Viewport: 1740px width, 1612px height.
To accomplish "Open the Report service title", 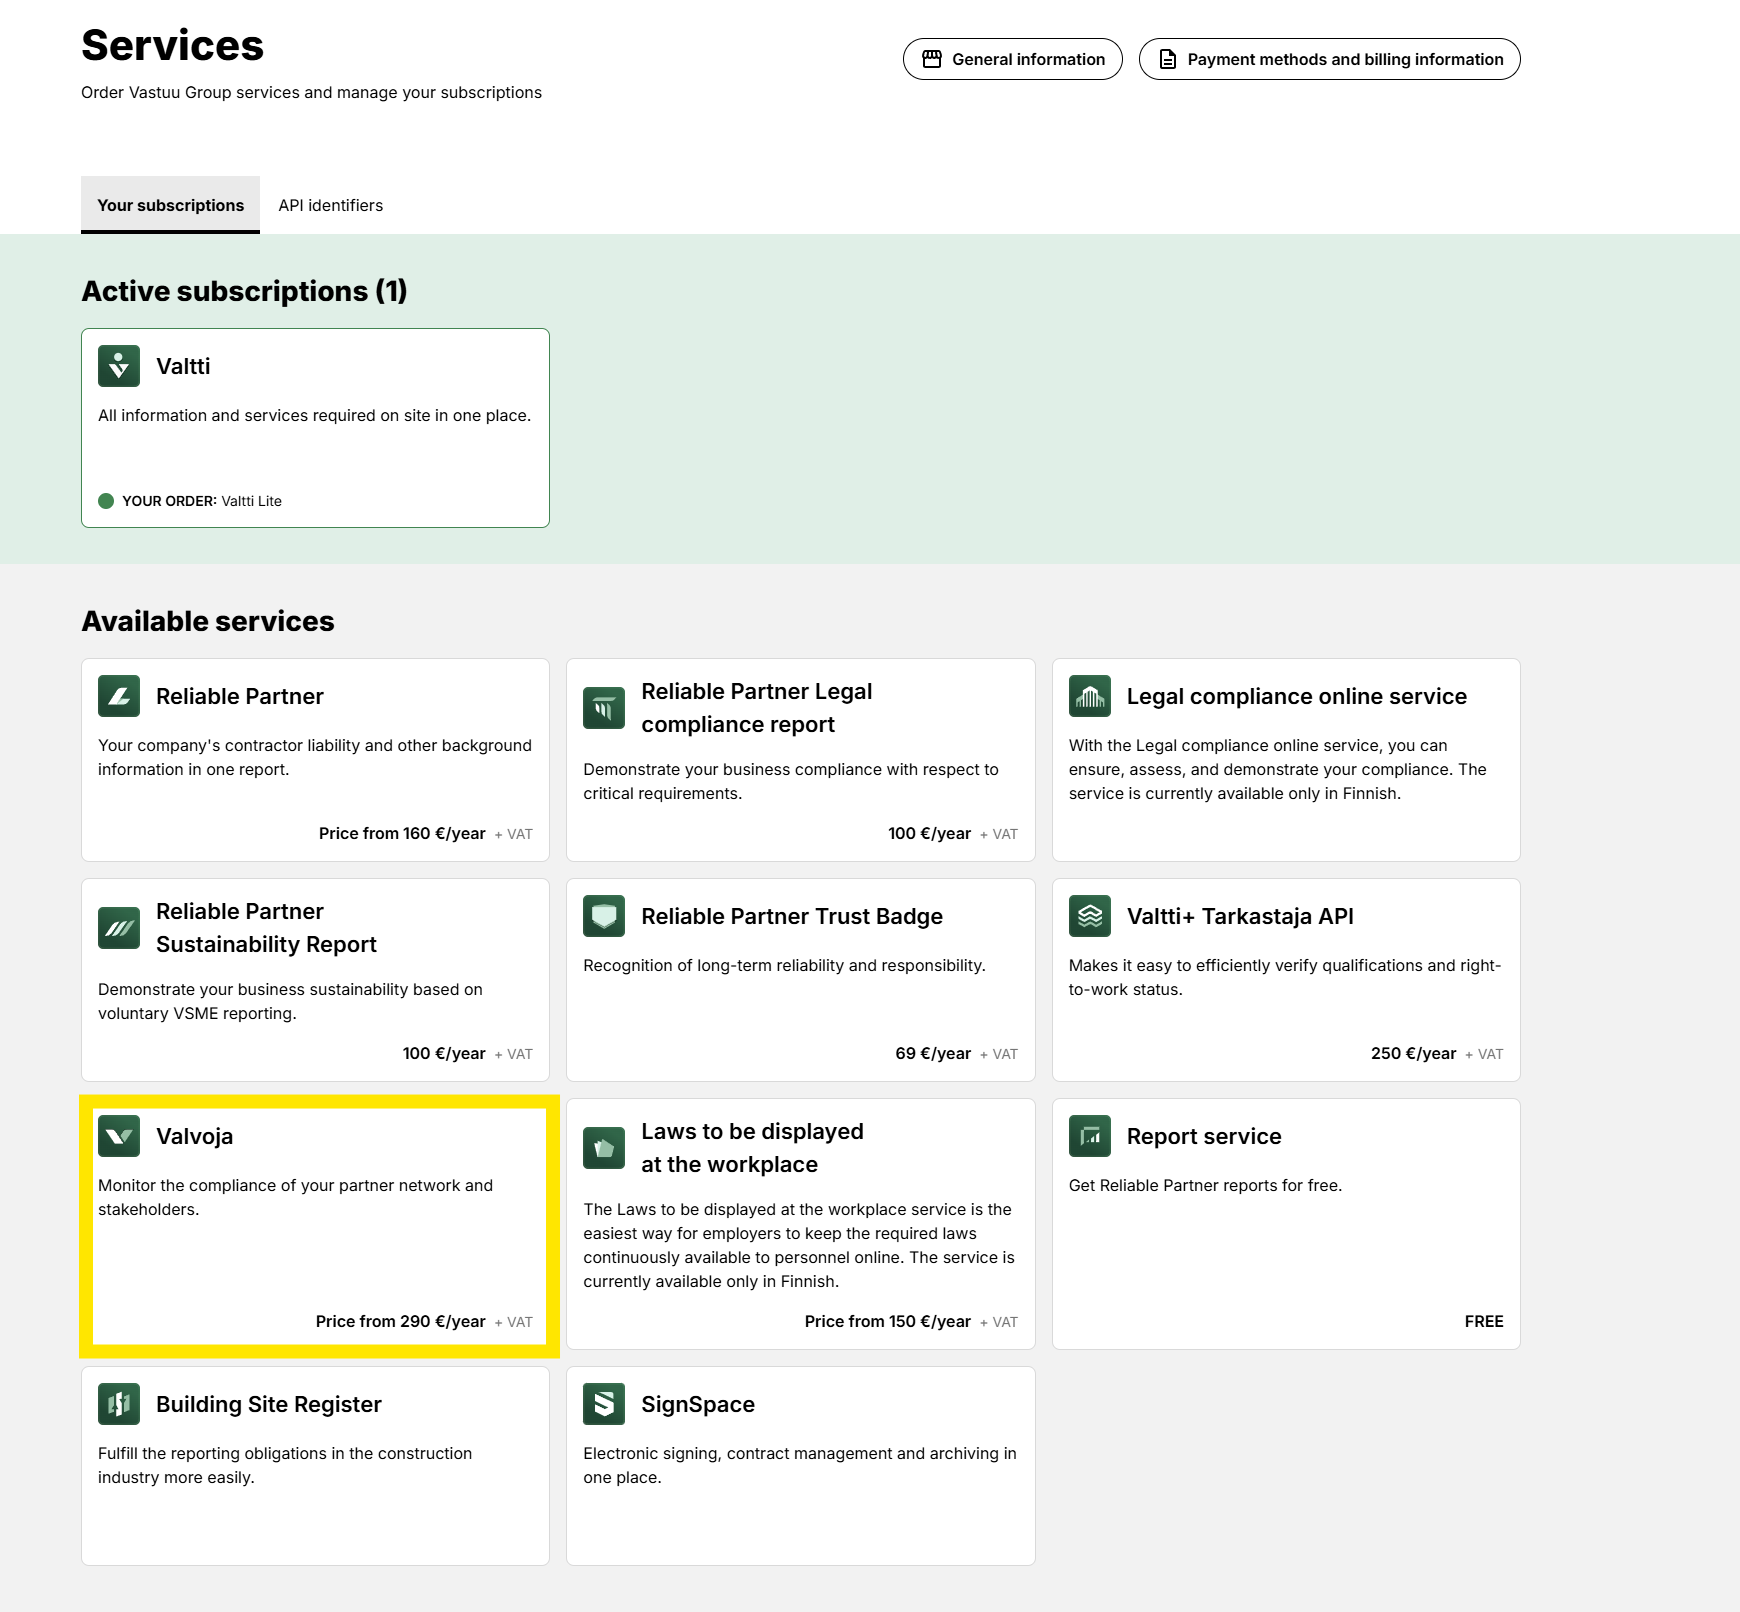I will (1204, 1136).
